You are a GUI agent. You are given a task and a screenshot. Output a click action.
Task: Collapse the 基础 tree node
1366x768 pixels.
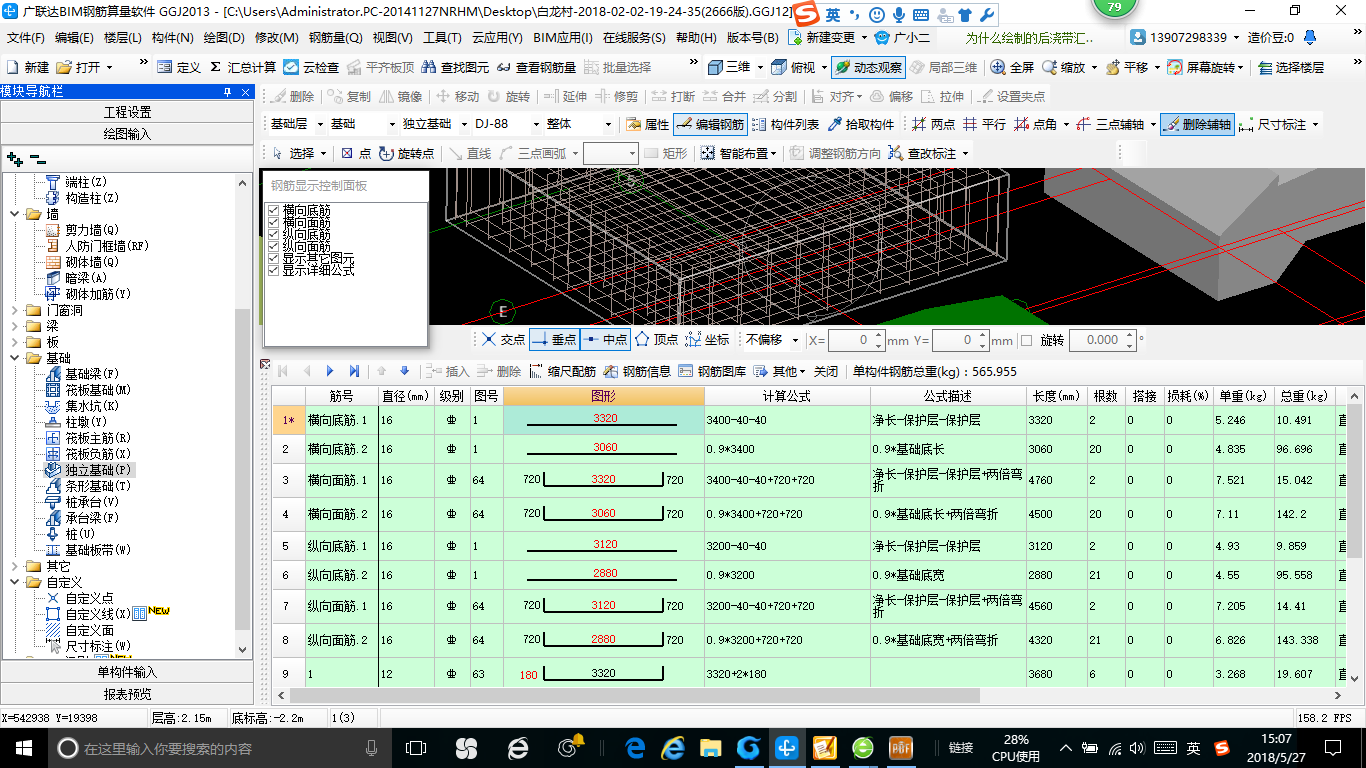tap(14, 358)
